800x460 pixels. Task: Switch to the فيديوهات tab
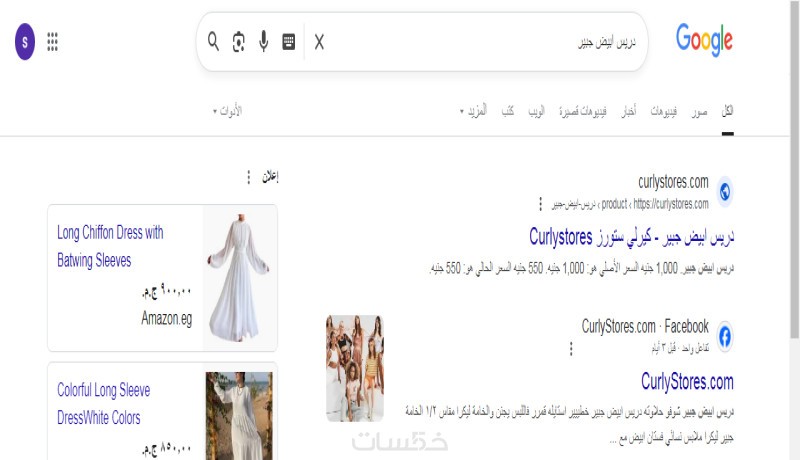(x=663, y=111)
